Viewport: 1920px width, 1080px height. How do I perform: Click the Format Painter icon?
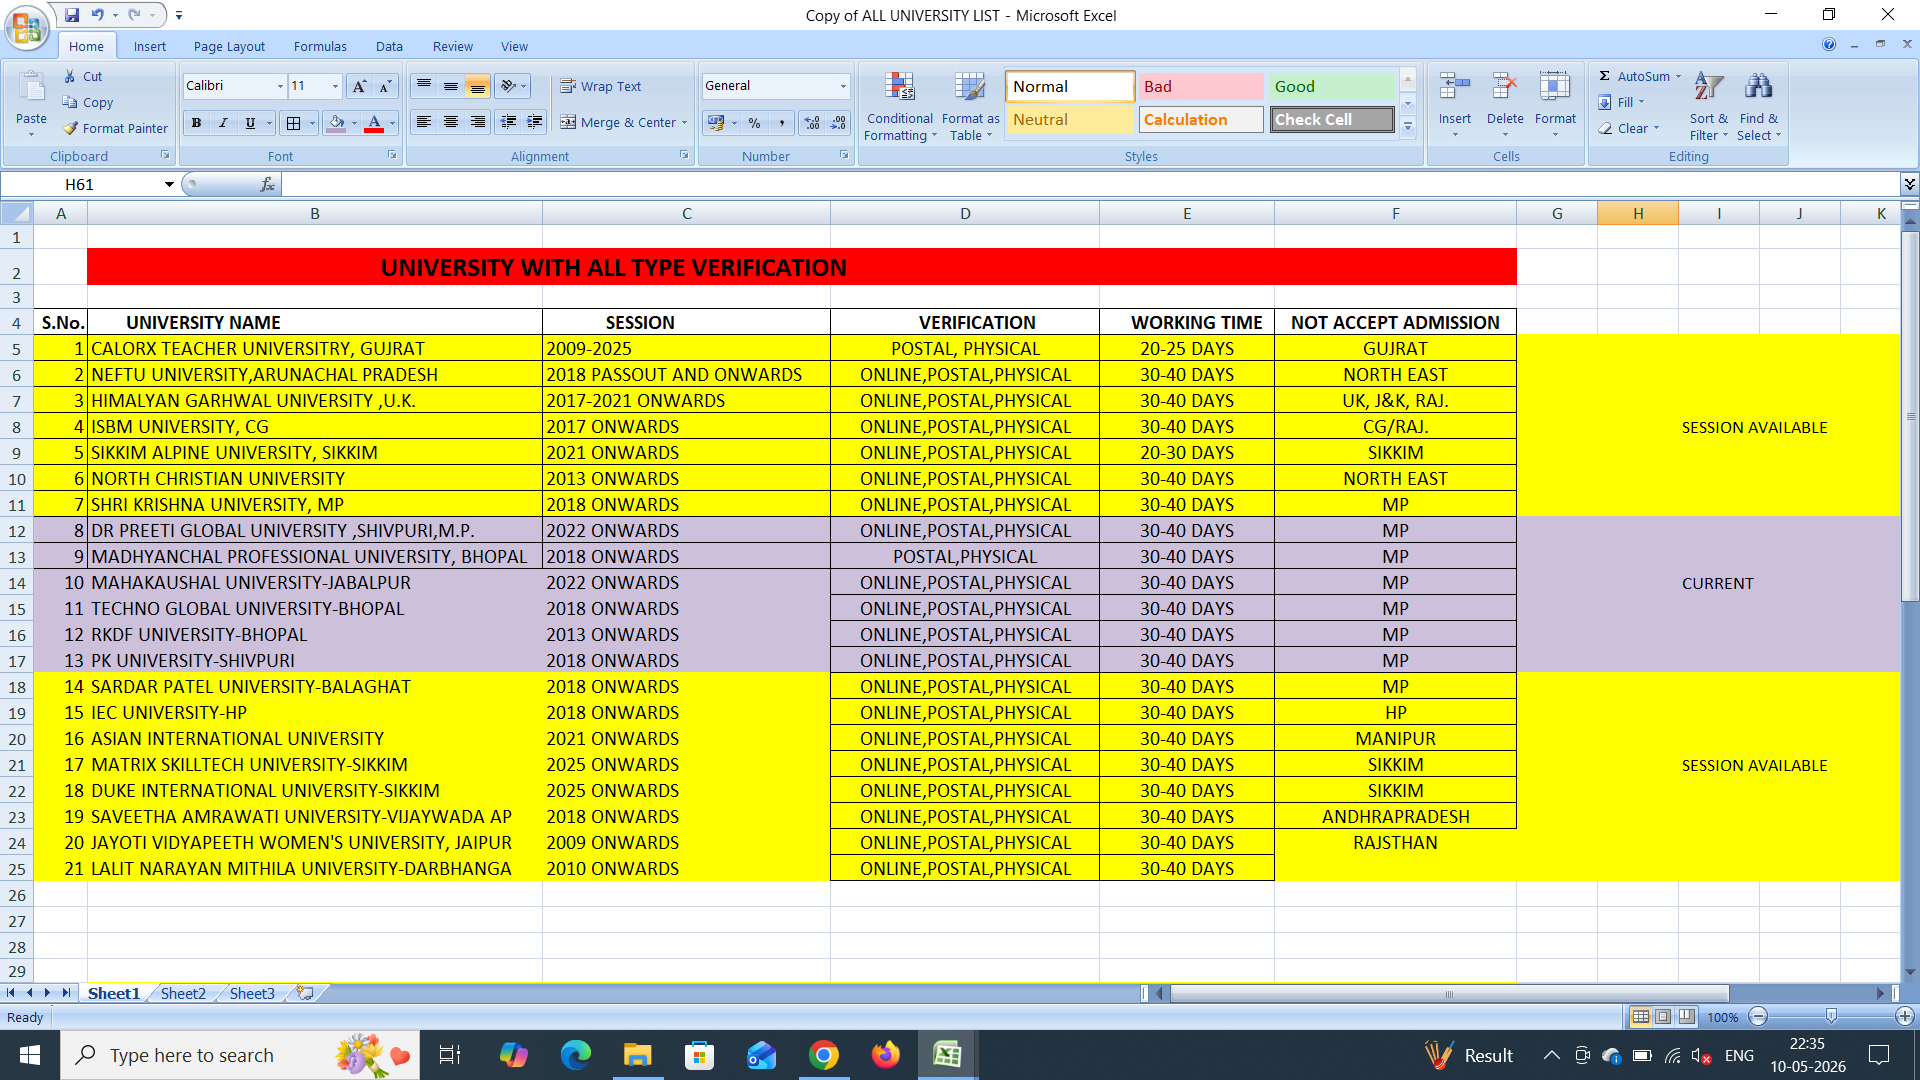point(70,128)
